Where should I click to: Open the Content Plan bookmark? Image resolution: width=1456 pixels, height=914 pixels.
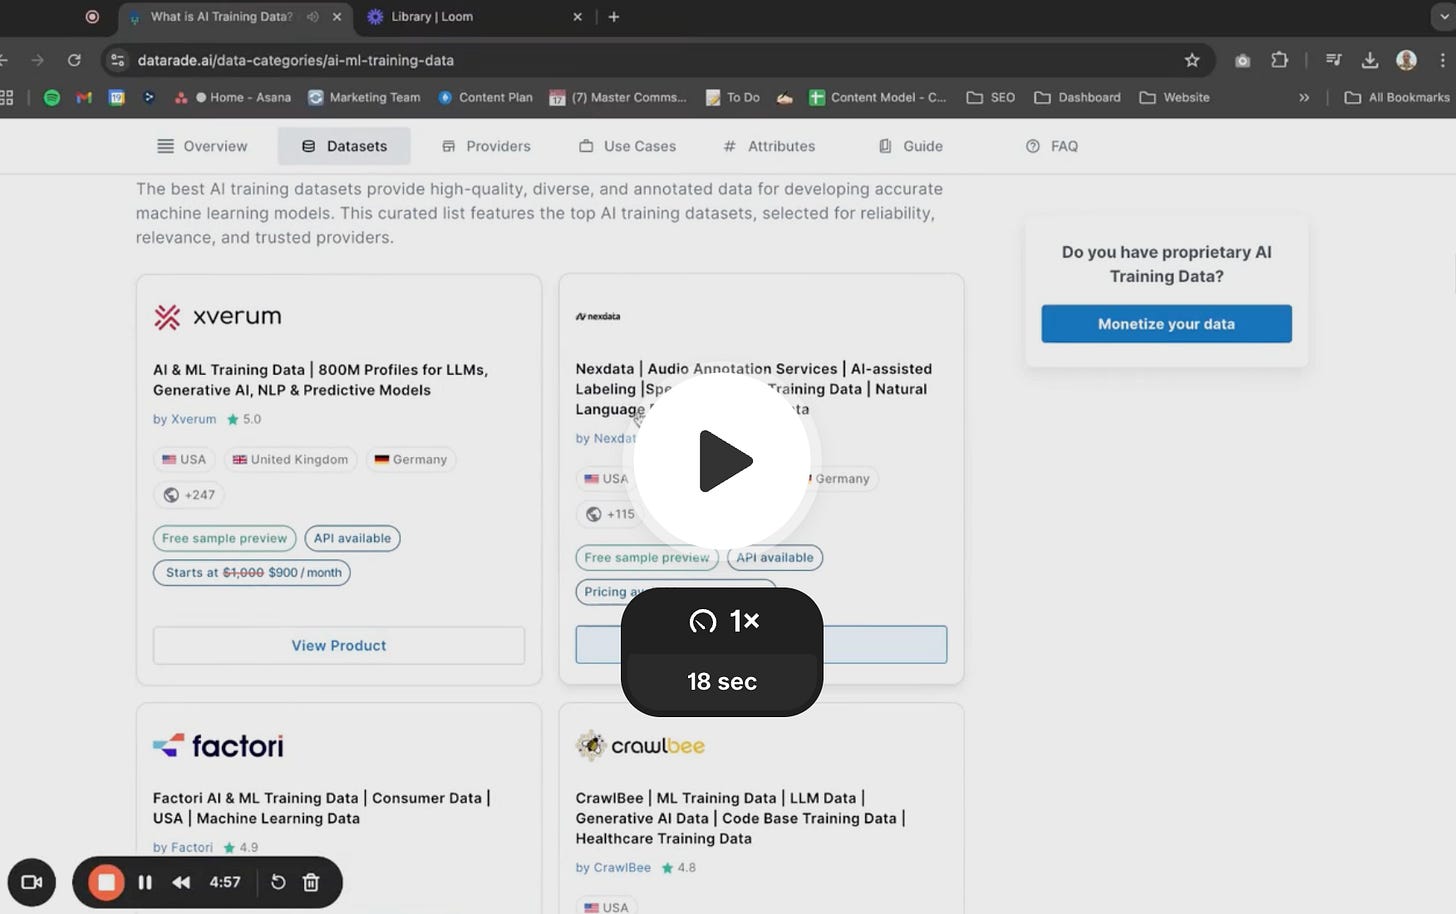[485, 97]
